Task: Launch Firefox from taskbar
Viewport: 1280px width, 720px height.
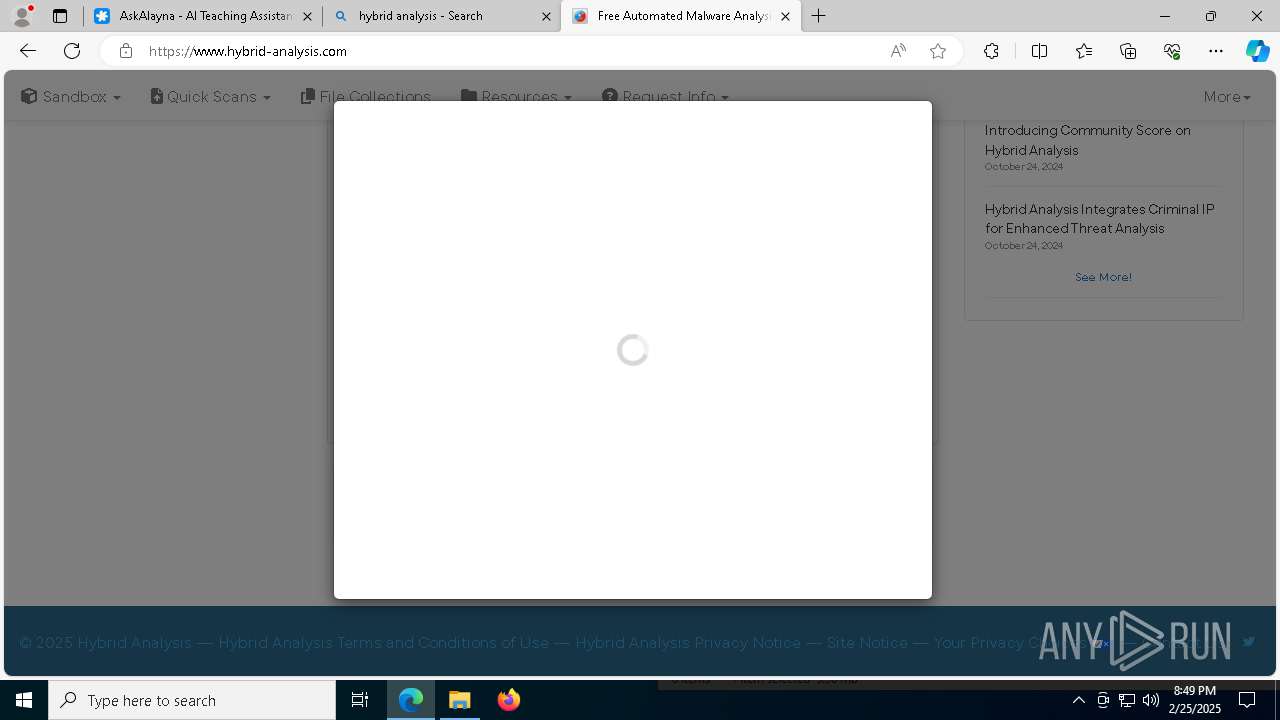Action: click(x=509, y=700)
